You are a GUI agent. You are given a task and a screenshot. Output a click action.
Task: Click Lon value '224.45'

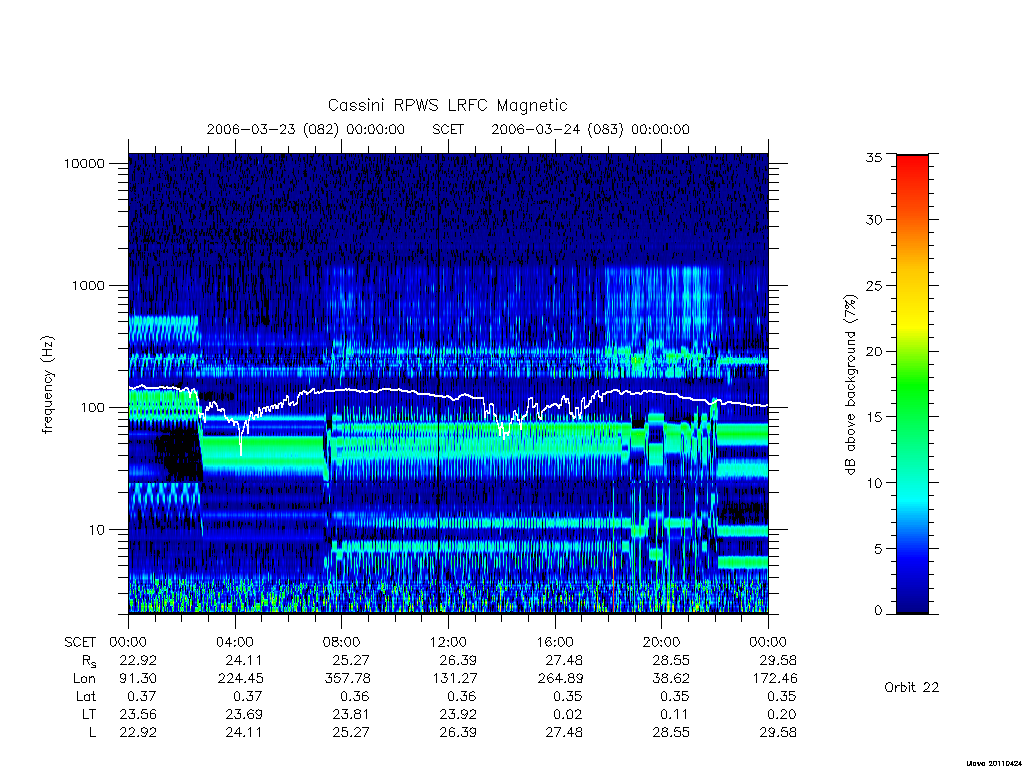click(240, 679)
